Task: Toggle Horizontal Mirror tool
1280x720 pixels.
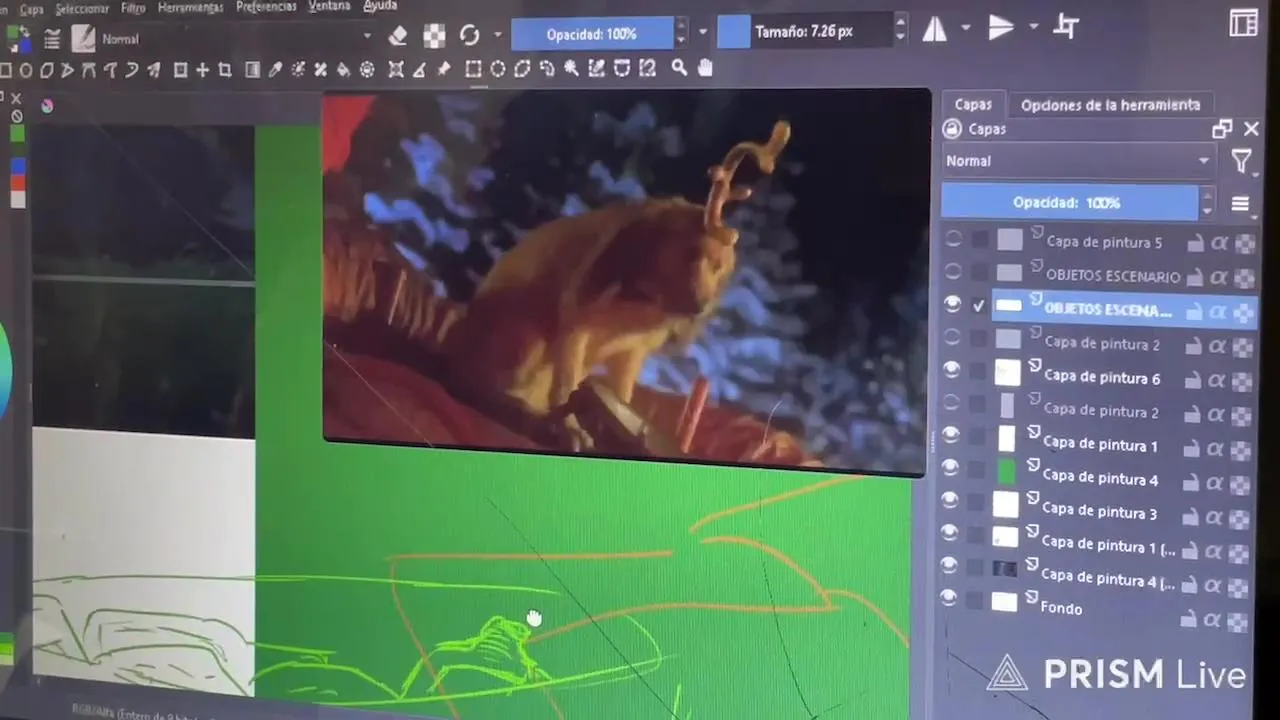Action: click(935, 30)
